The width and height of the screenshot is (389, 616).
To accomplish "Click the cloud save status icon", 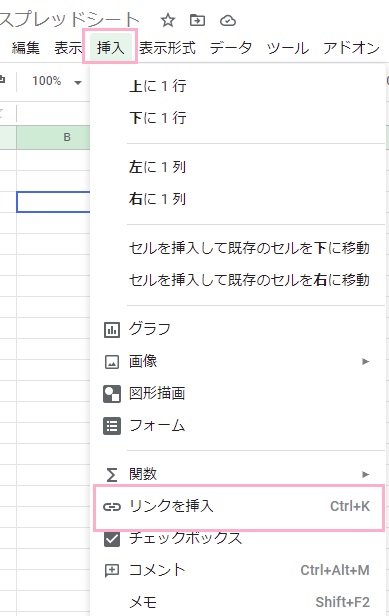I will [228, 20].
